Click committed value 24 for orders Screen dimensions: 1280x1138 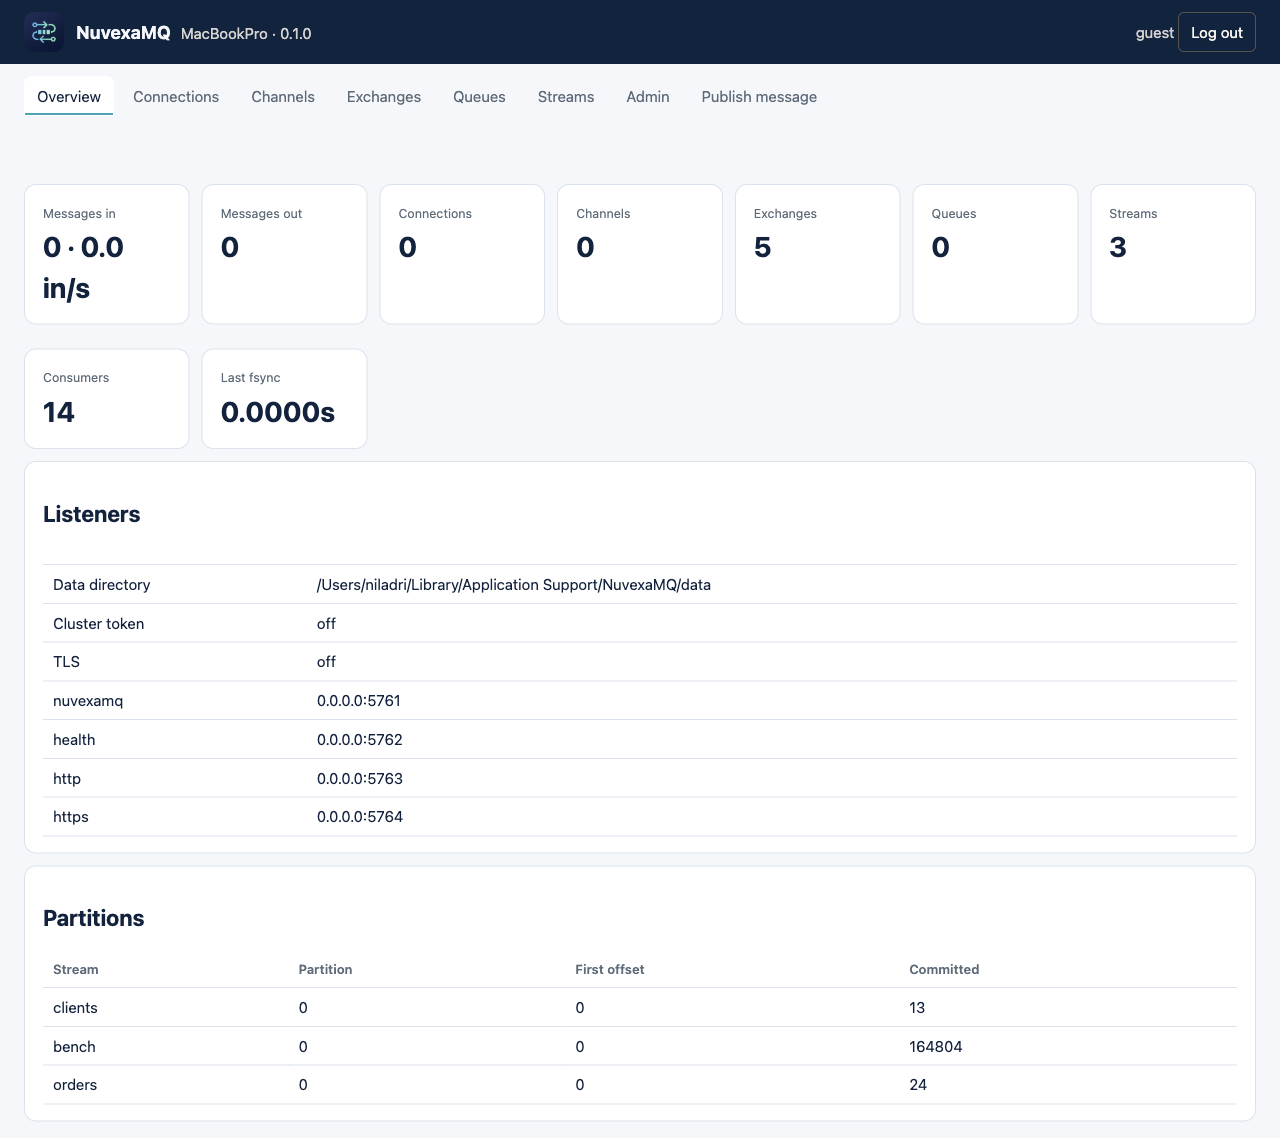click(x=918, y=1085)
